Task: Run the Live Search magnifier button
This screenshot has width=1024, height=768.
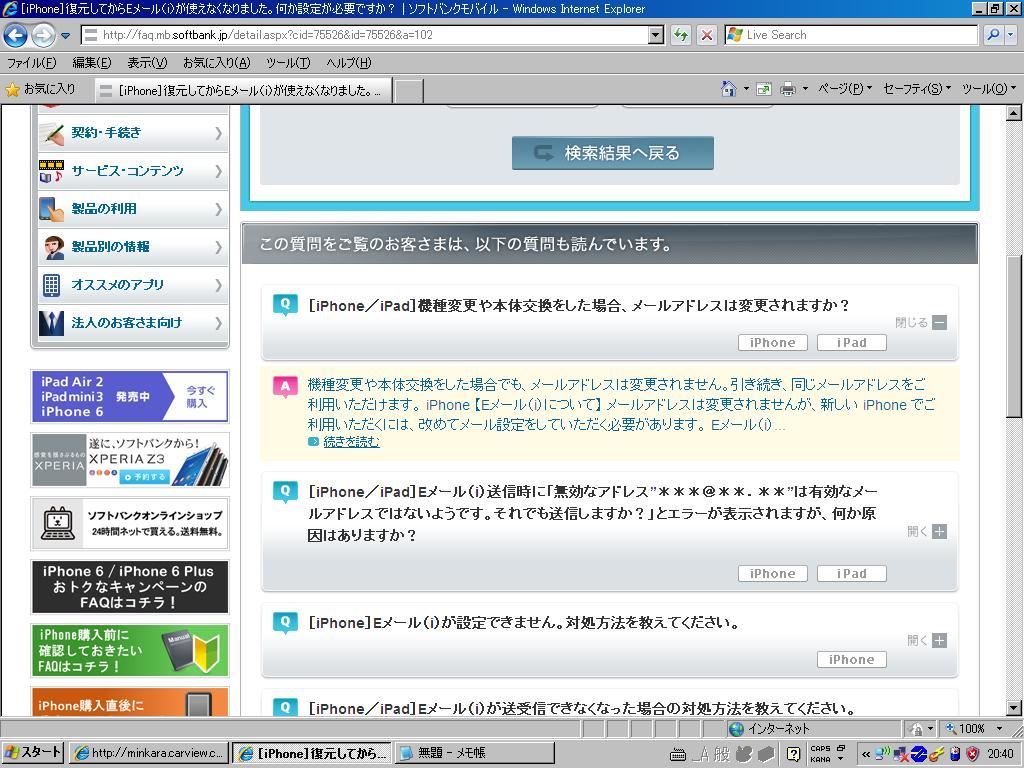Action: tap(993, 35)
